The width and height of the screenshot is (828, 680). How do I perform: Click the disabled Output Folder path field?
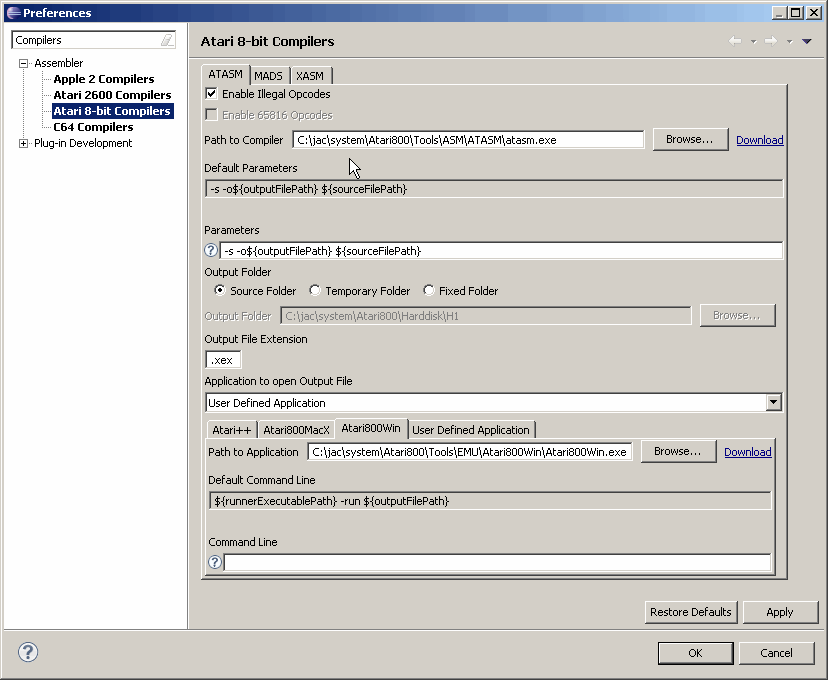click(486, 316)
